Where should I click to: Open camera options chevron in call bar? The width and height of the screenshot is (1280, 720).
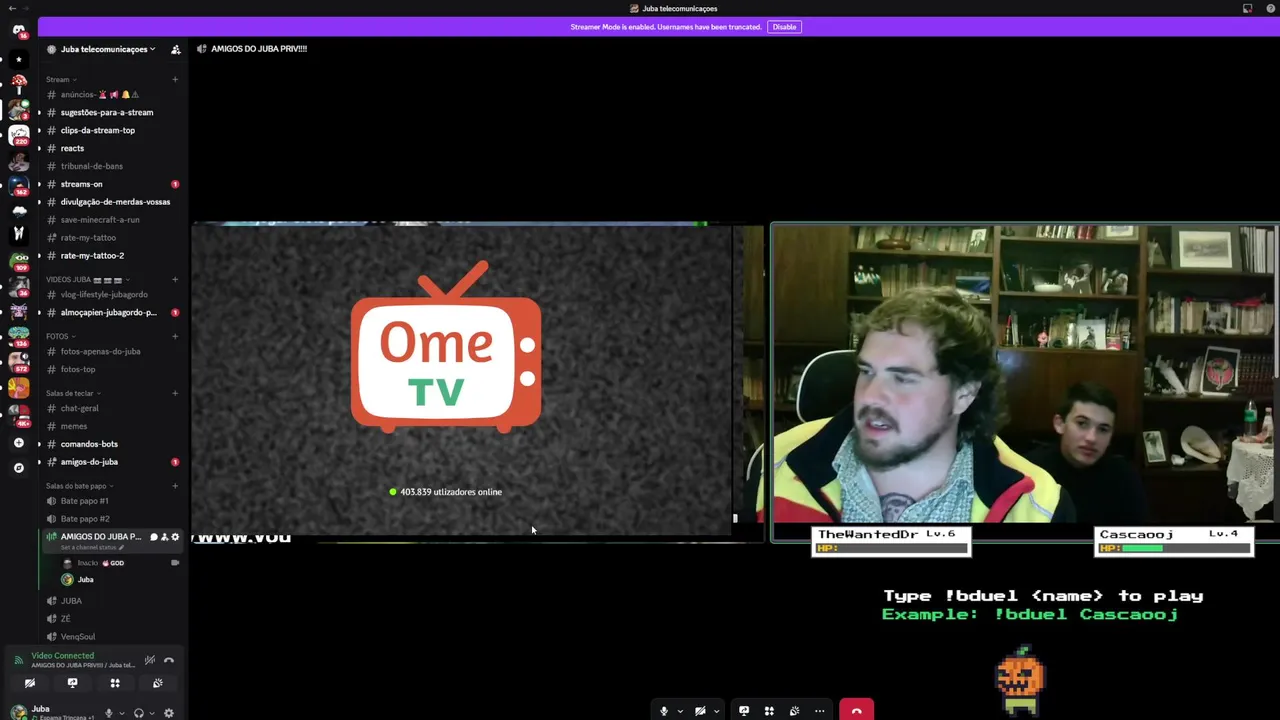coord(716,712)
